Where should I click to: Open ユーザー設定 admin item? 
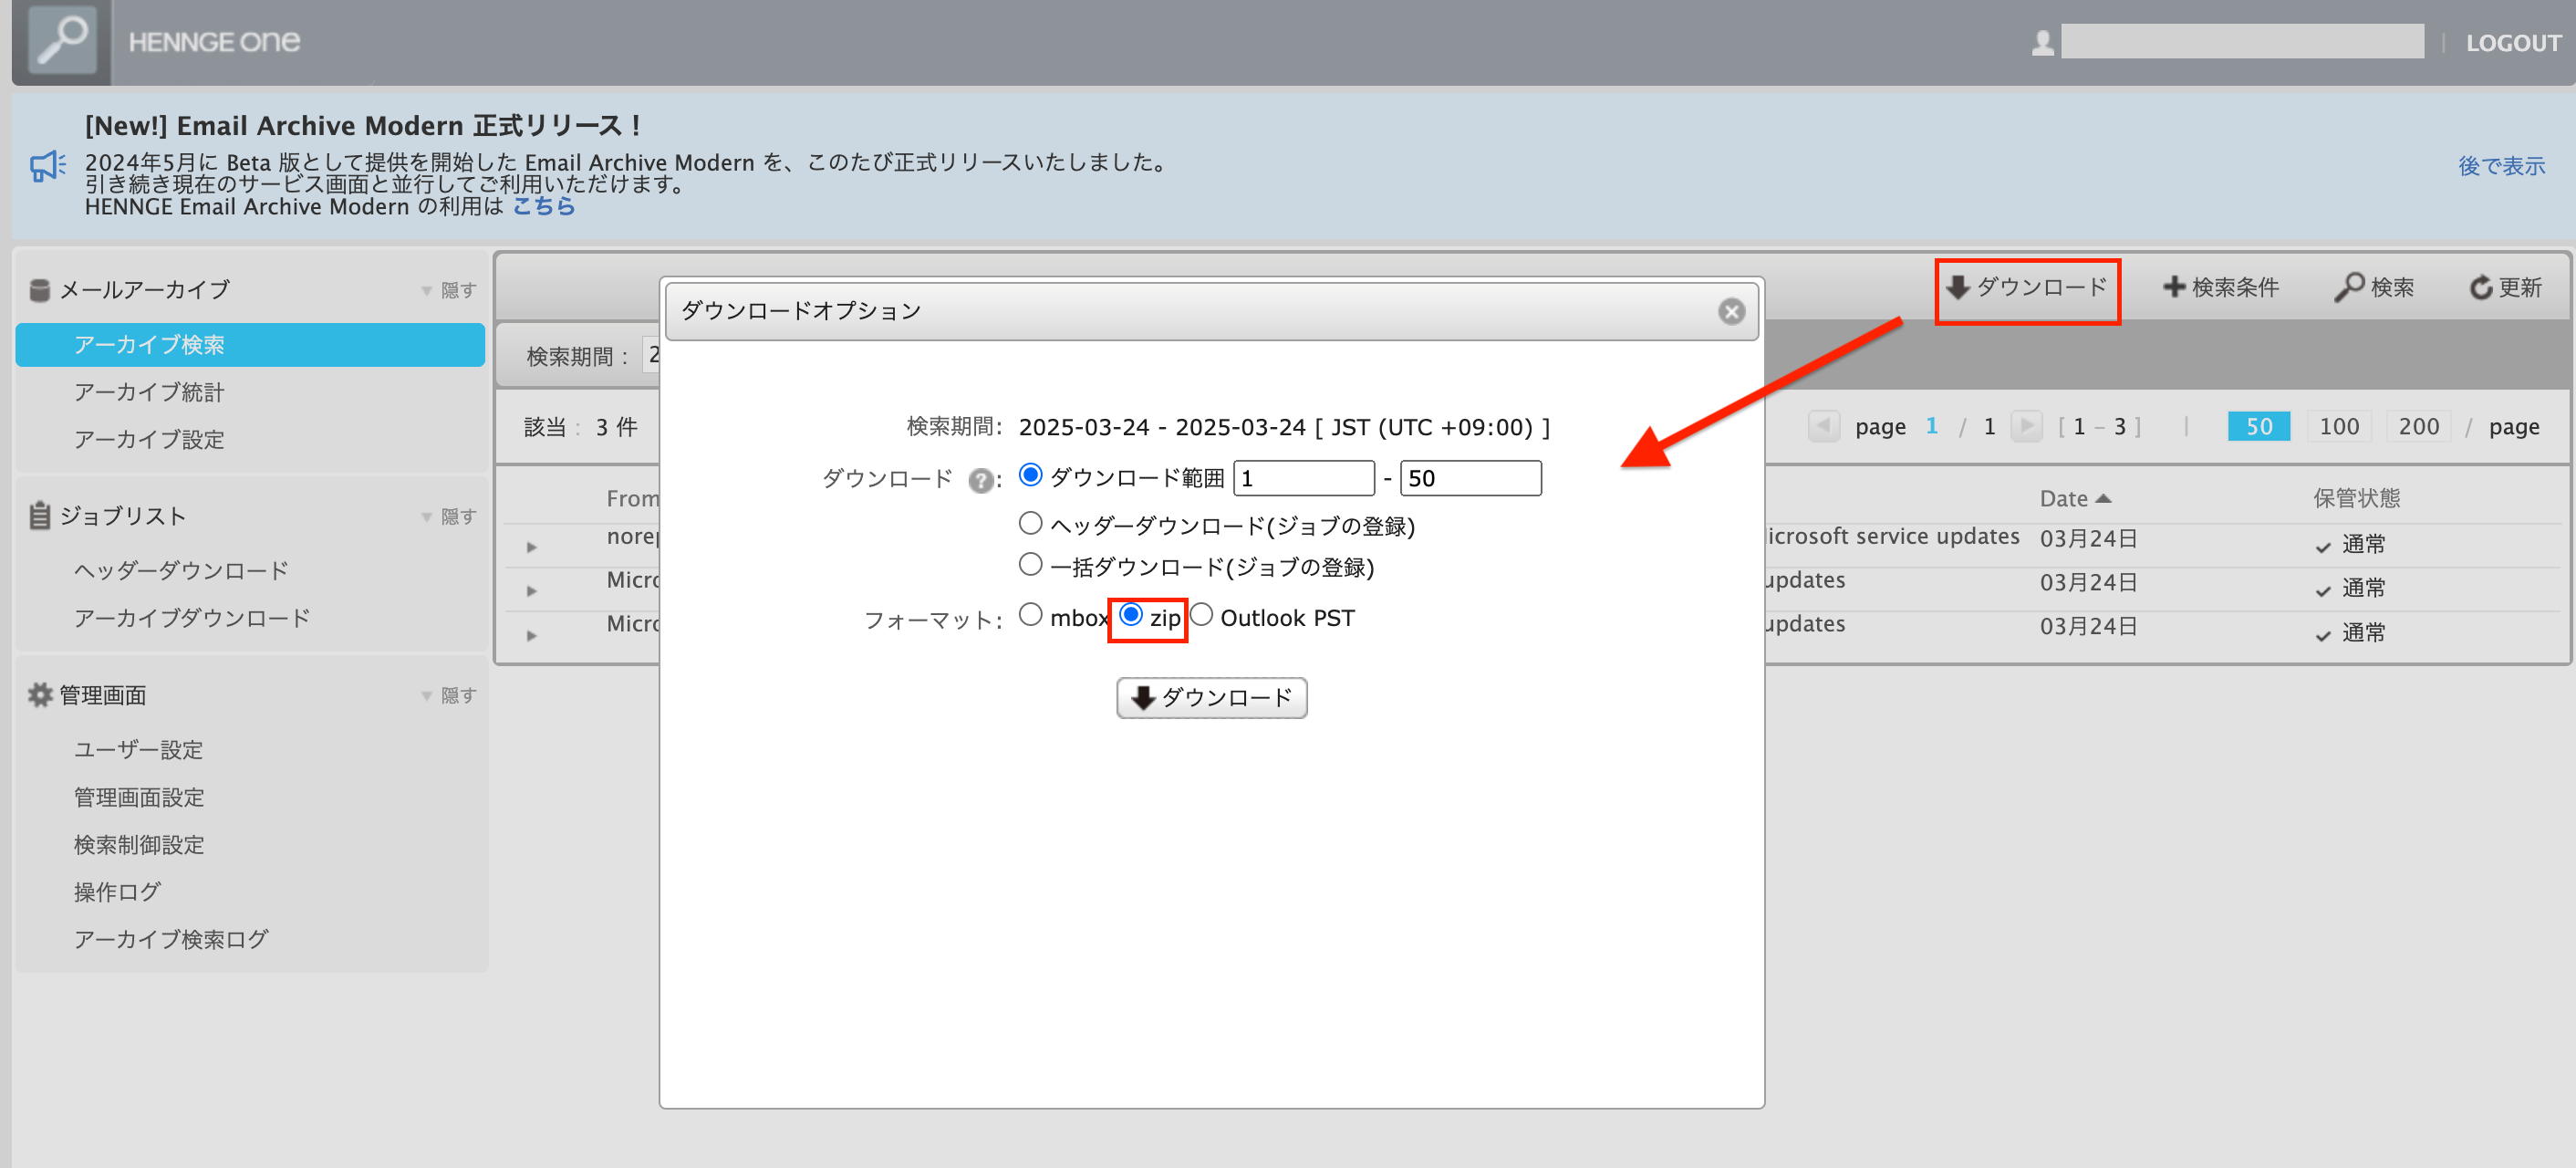pyautogui.click(x=138, y=749)
